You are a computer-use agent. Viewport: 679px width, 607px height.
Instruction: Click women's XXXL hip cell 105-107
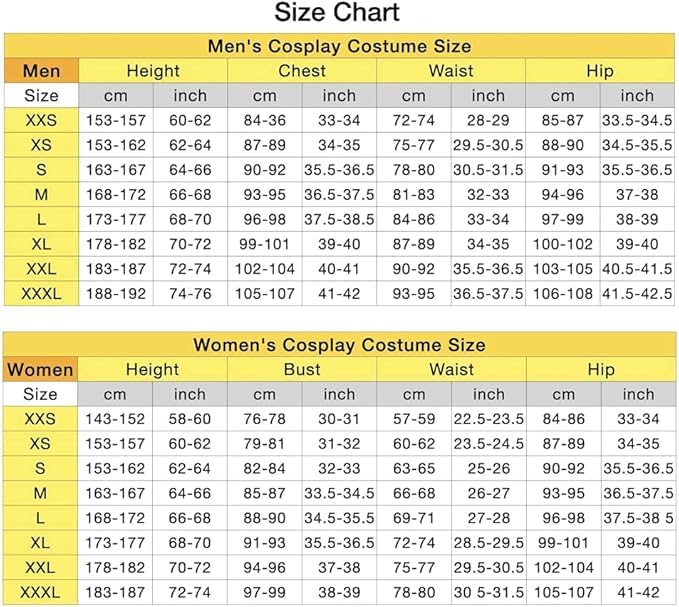[563, 593]
